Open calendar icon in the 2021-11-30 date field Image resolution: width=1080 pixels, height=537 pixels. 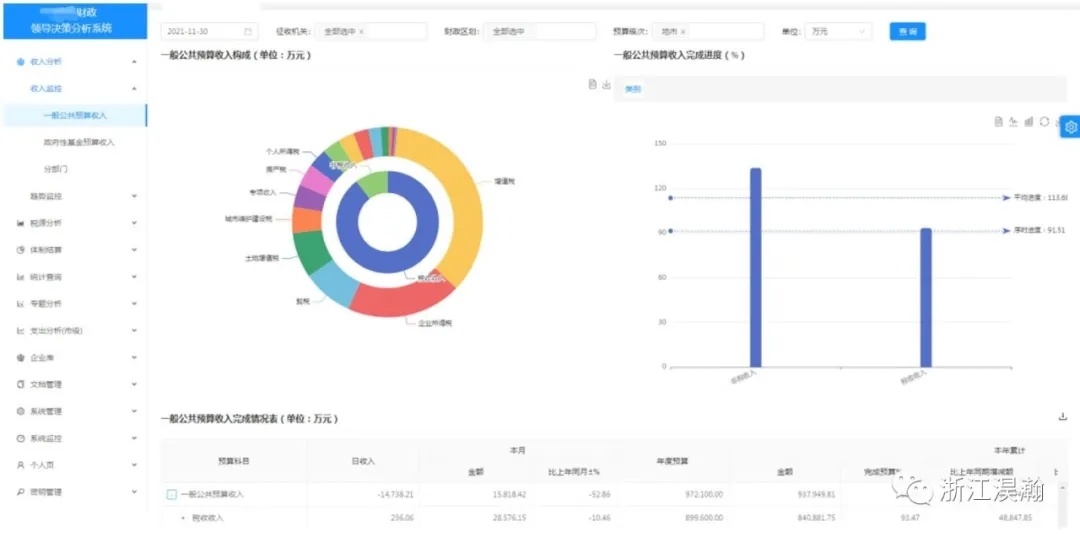point(248,32)
